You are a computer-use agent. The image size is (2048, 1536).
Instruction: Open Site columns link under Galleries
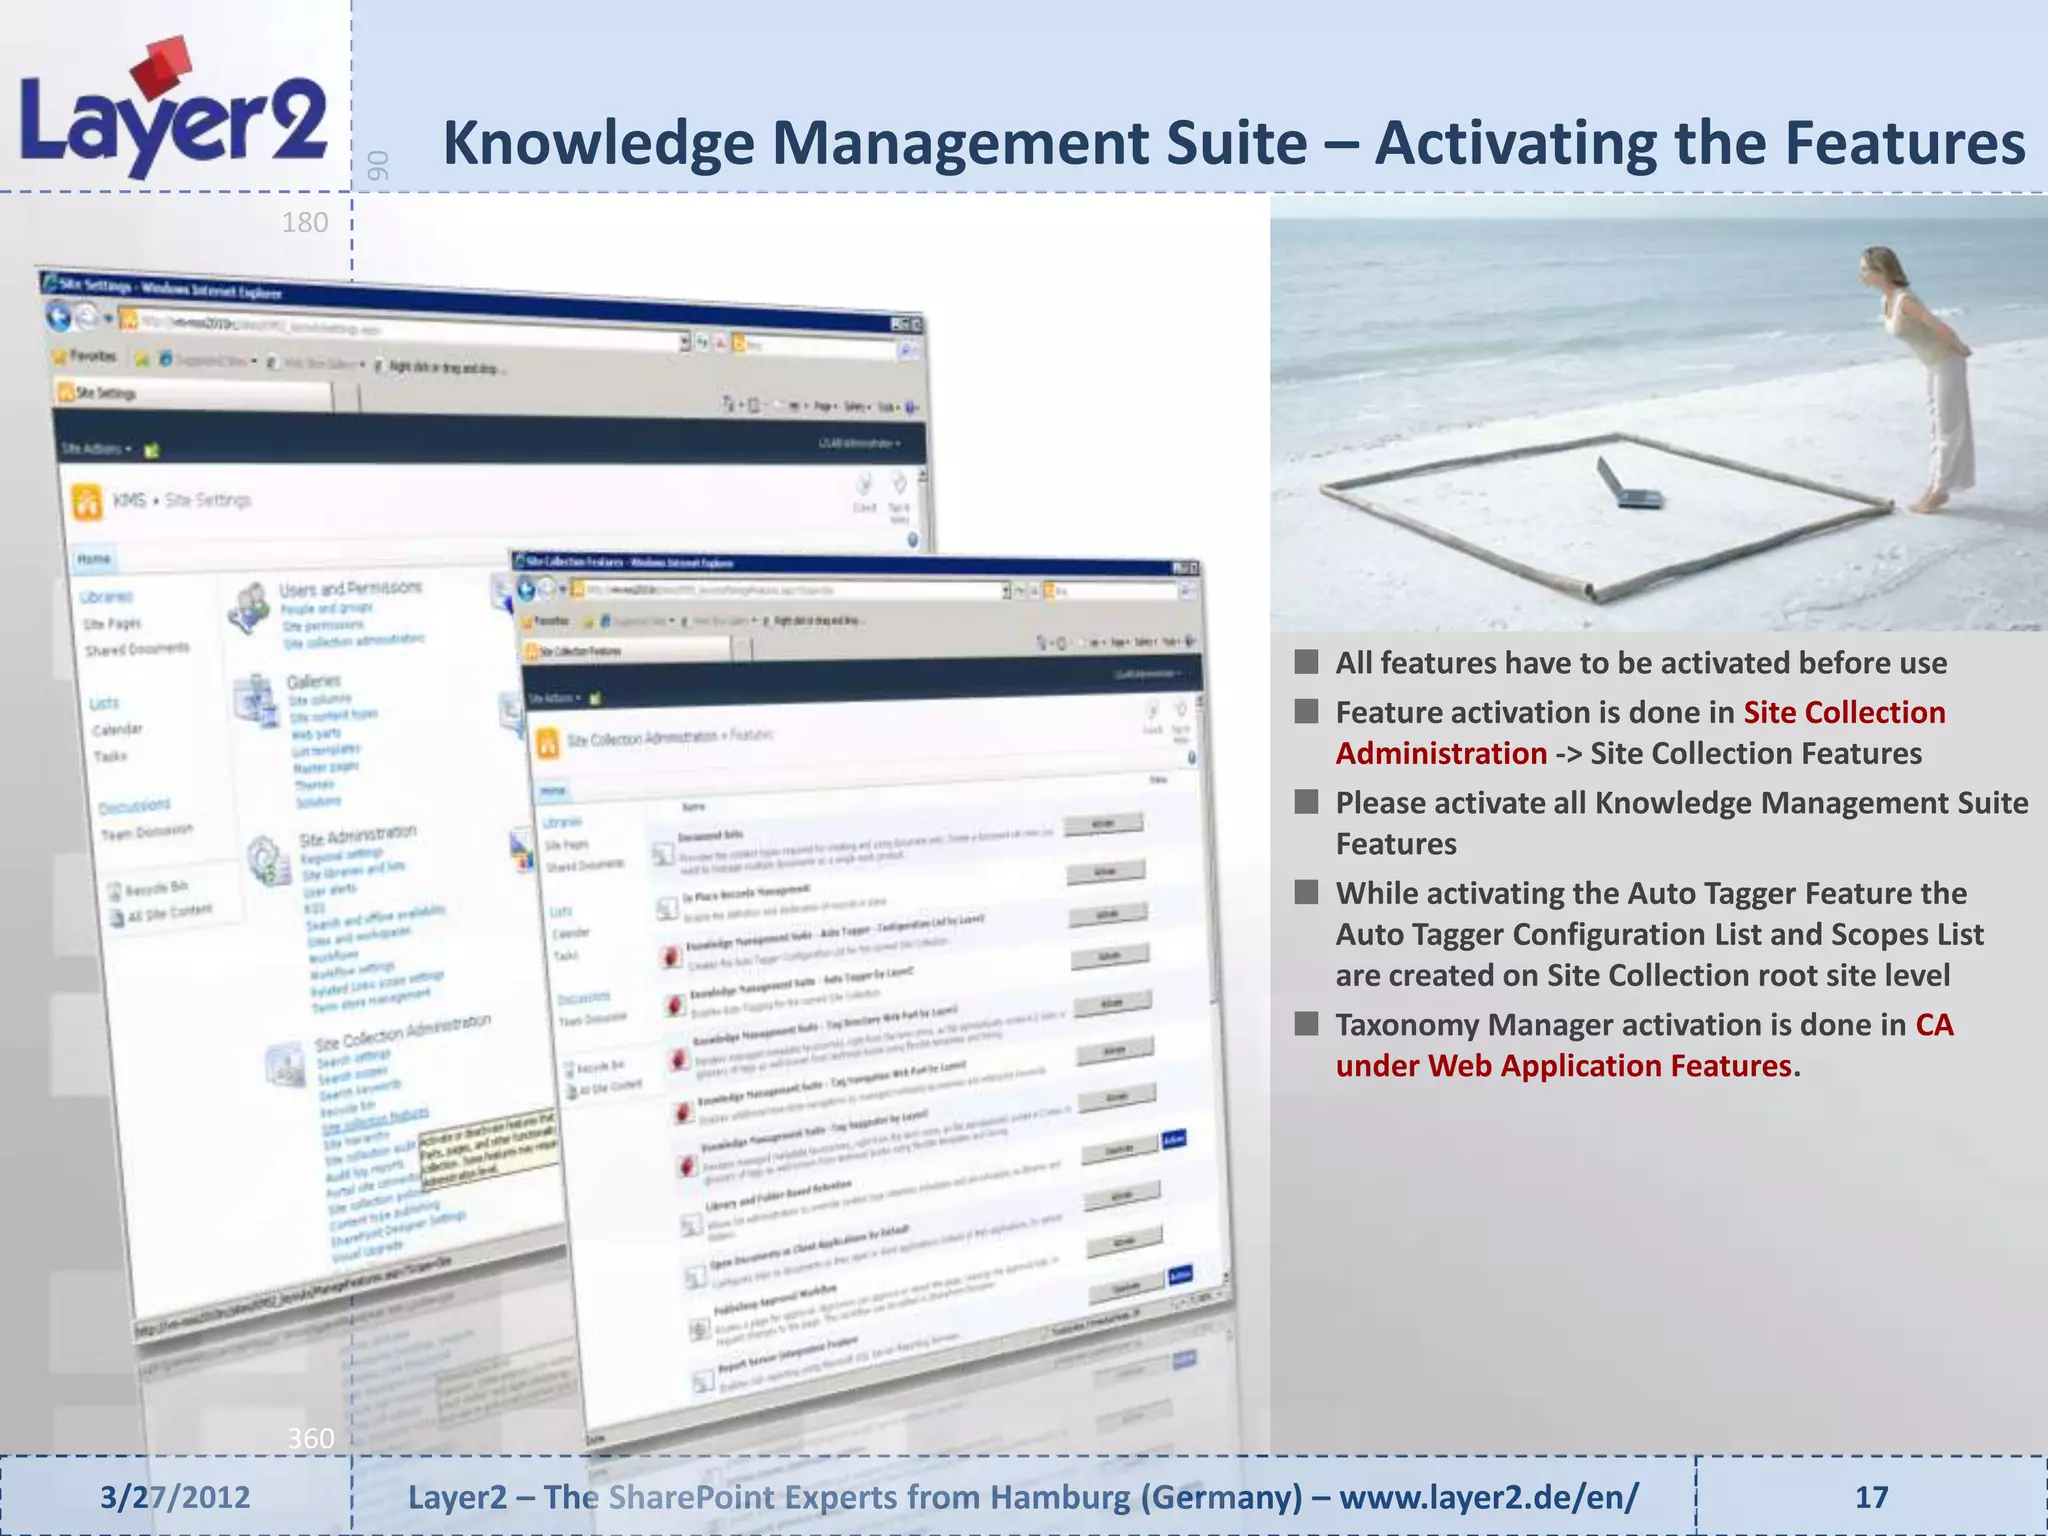[320, 700]
